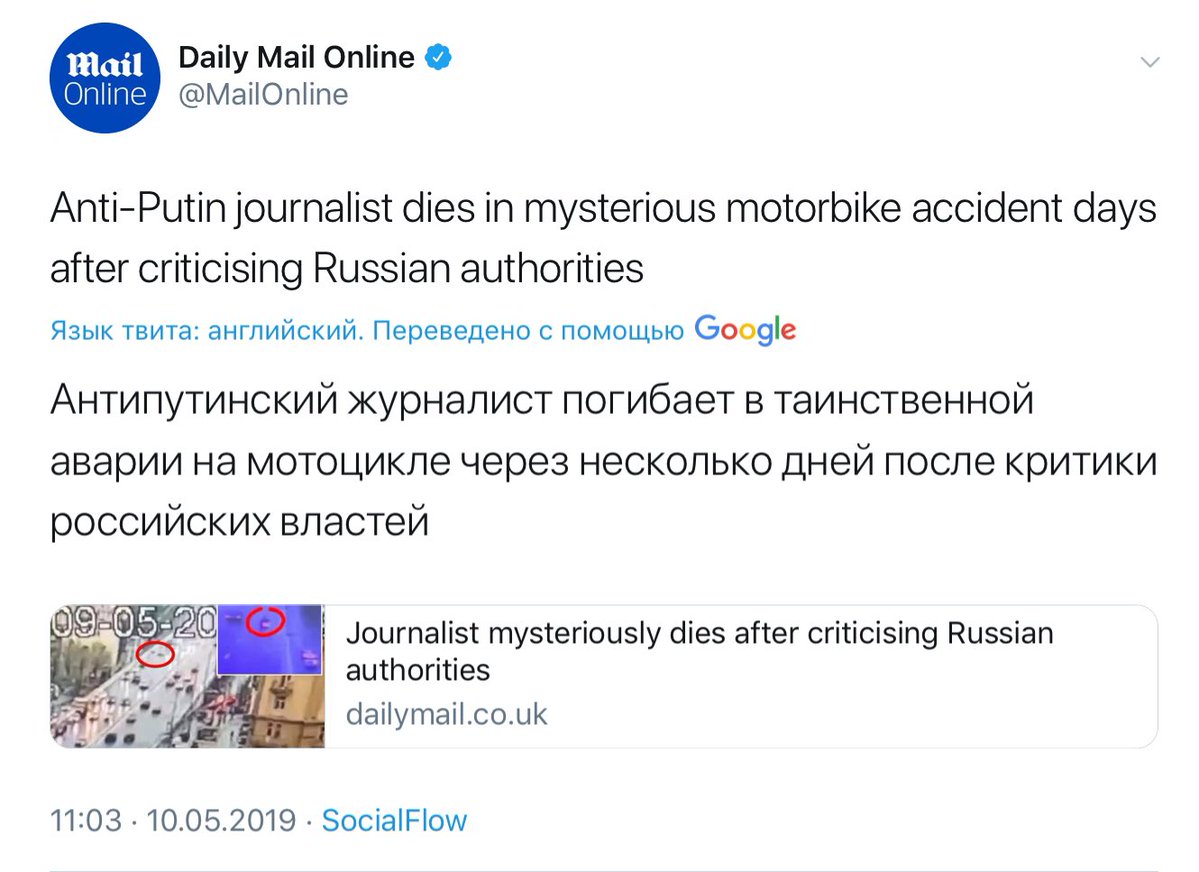The width and height of the screenshot is (1199, 872).
Task: Open the @MailOnline handle
Action: [263, 95]
